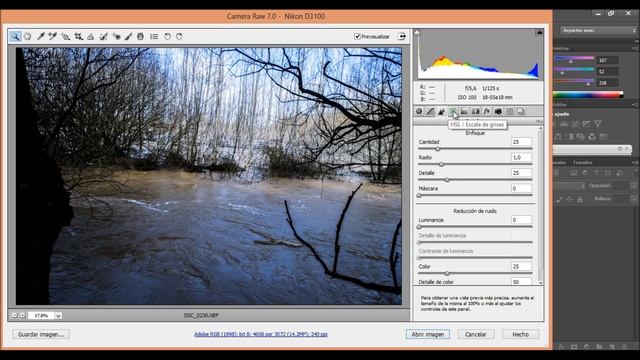The image size is (640, 360).
Task: Click the Luminancia value field
Action: [x=521, y=220]
